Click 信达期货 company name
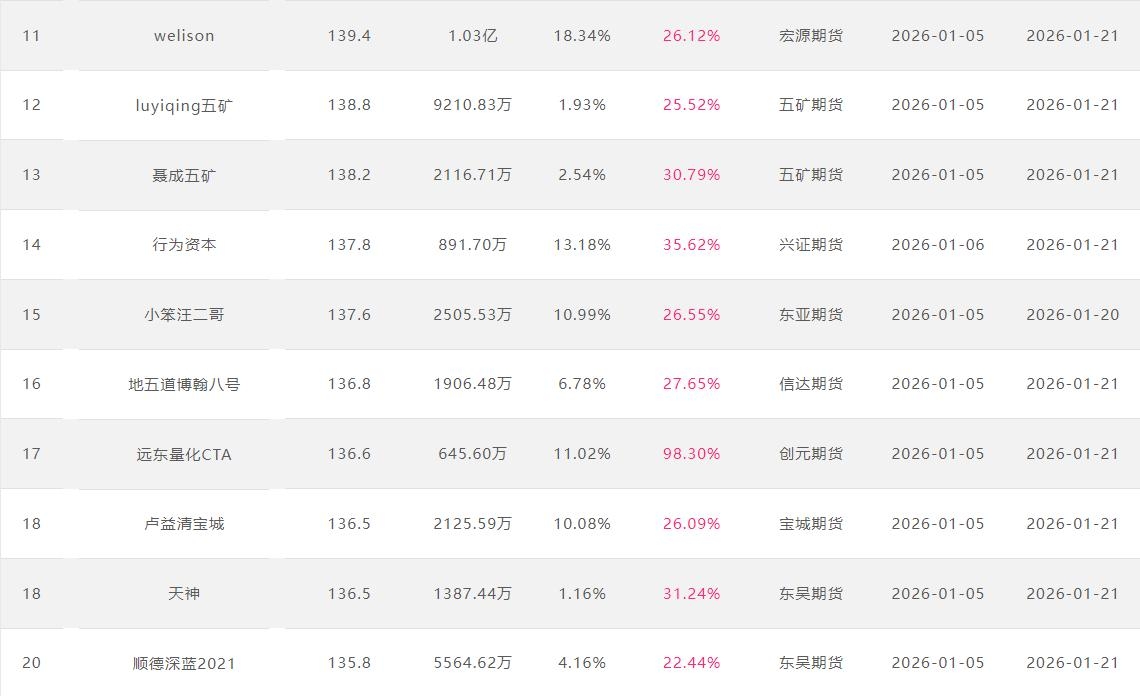1140x696 pixels. click(811, 384)
